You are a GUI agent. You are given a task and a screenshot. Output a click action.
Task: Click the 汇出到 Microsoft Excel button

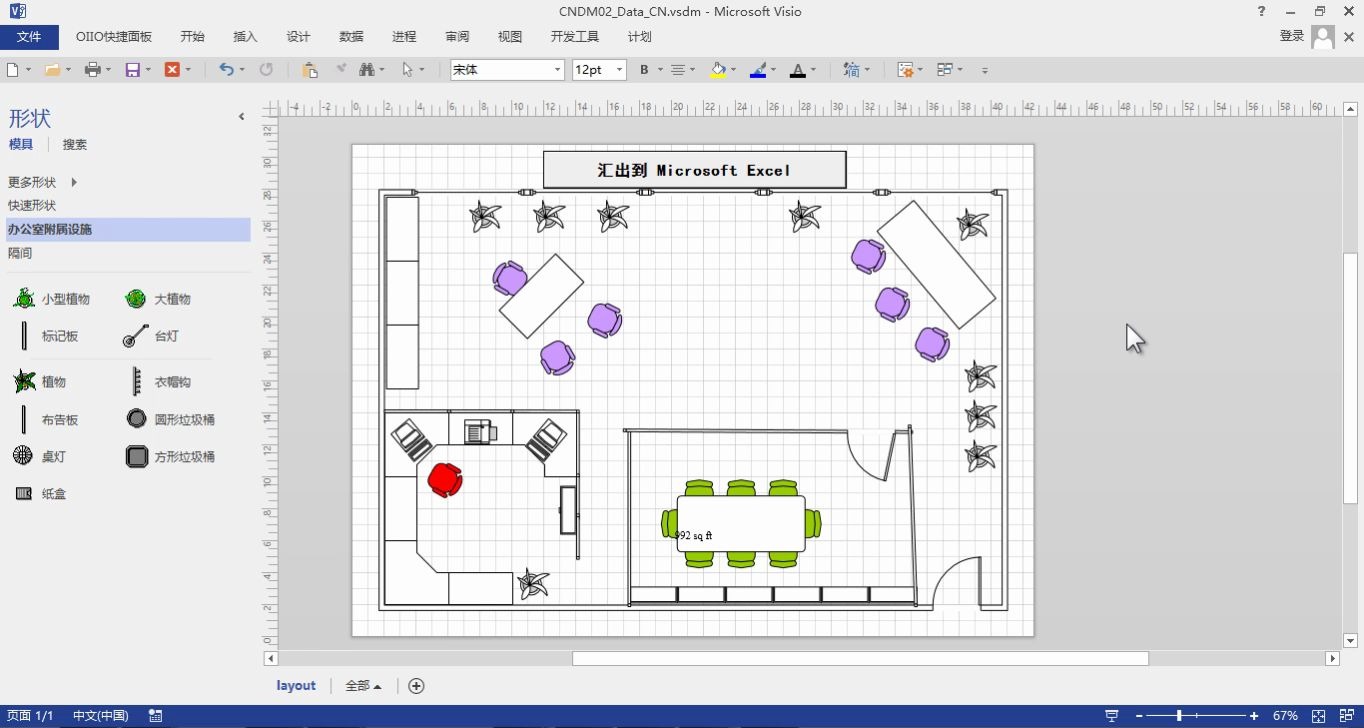click(x=694, y=170)
